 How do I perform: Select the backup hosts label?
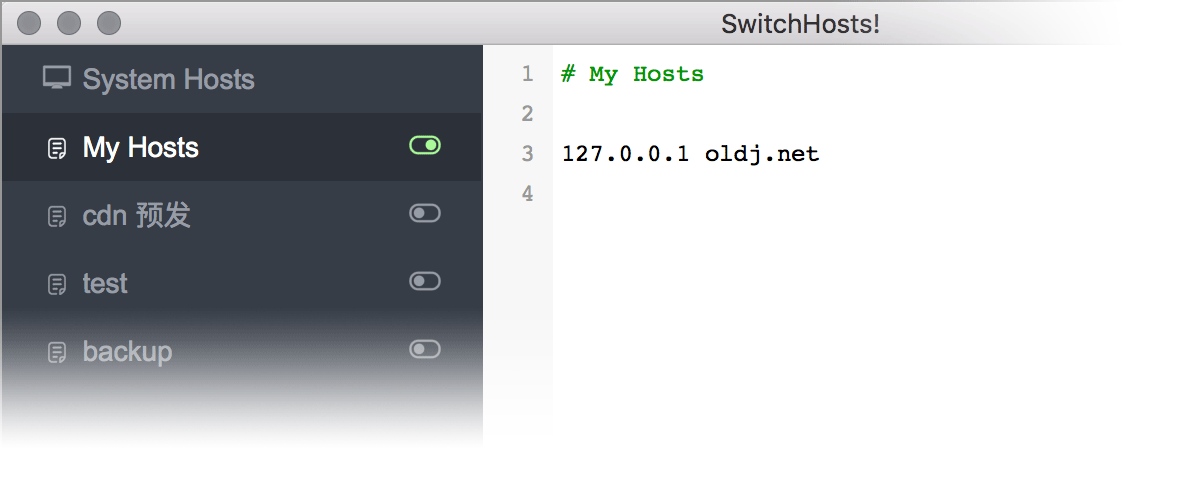tap(127, 352)
